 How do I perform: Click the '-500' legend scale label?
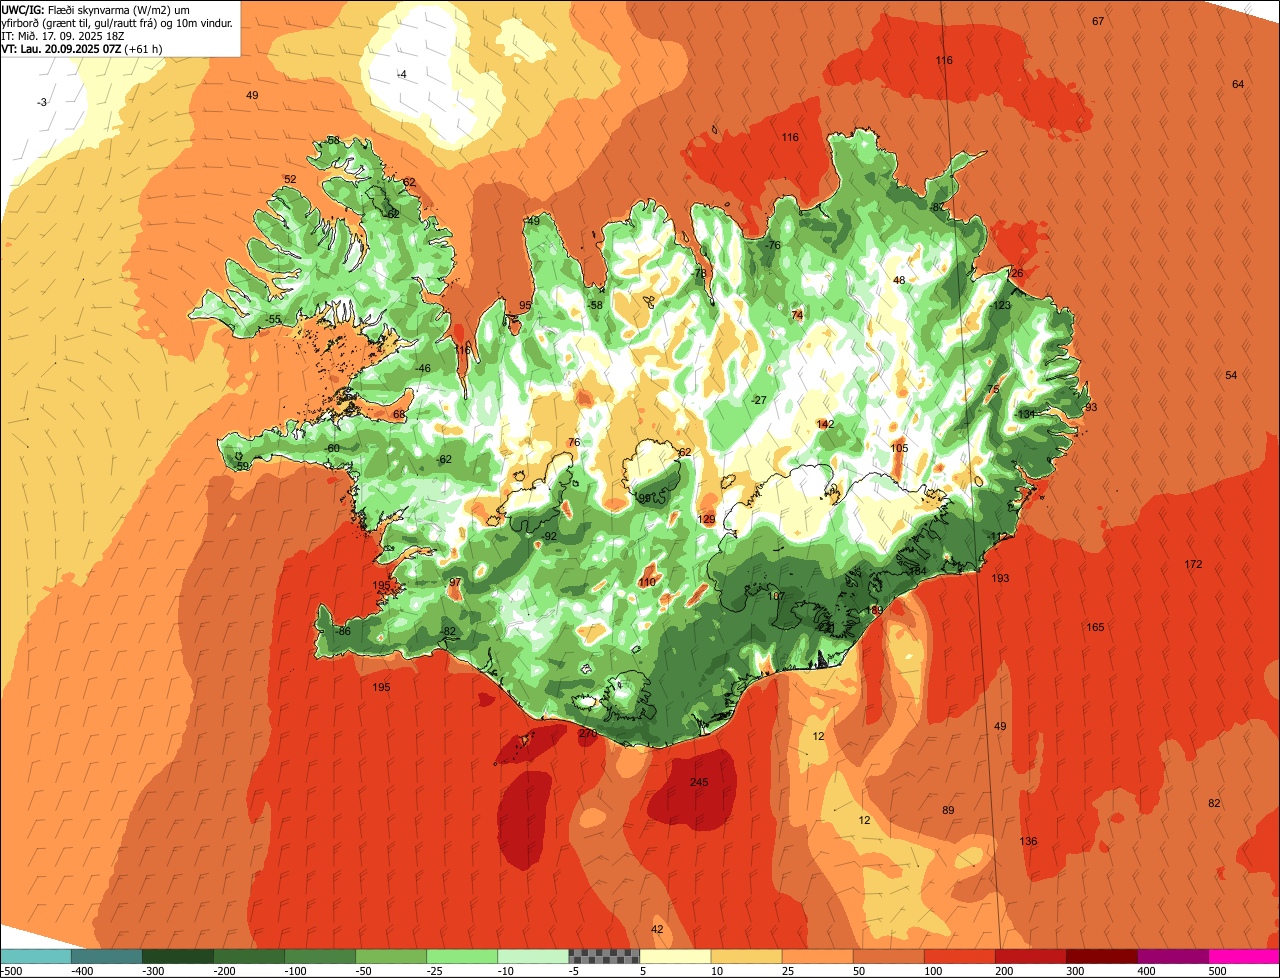pyautogui.click(x=12, y=970)
